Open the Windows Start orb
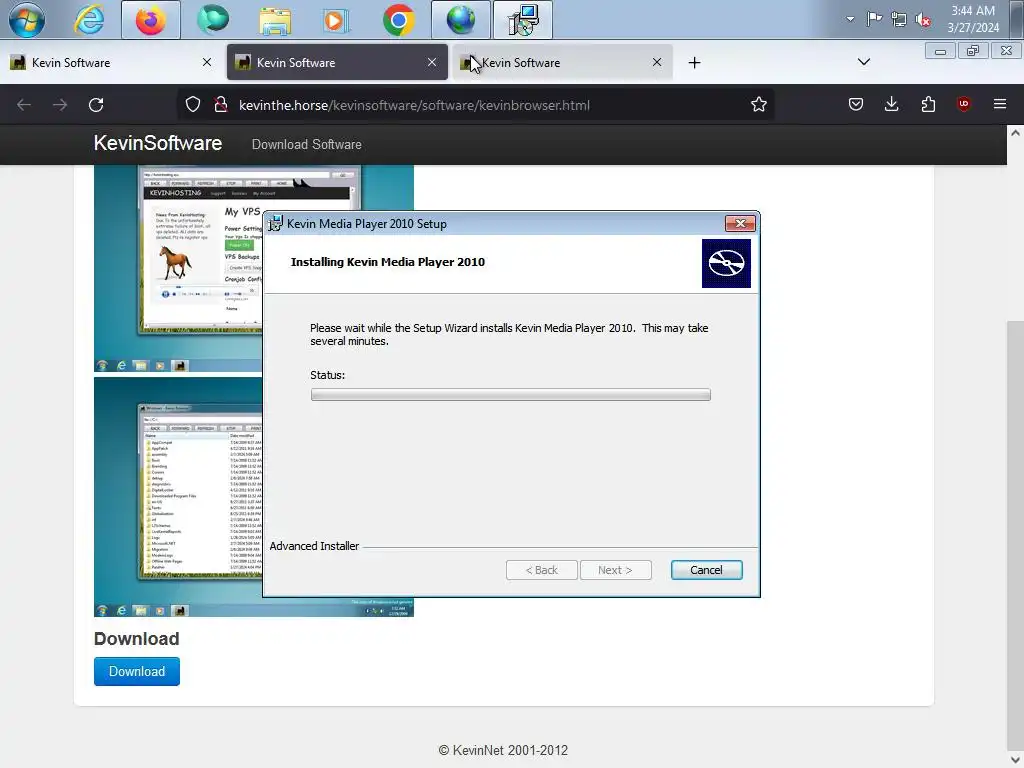This screenshot has height=768, width=1024. pyautogui.click(x=26, y=20)
